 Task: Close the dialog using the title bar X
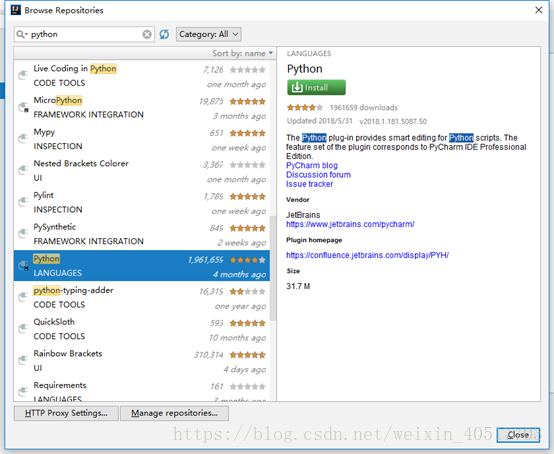pos(538,10)
